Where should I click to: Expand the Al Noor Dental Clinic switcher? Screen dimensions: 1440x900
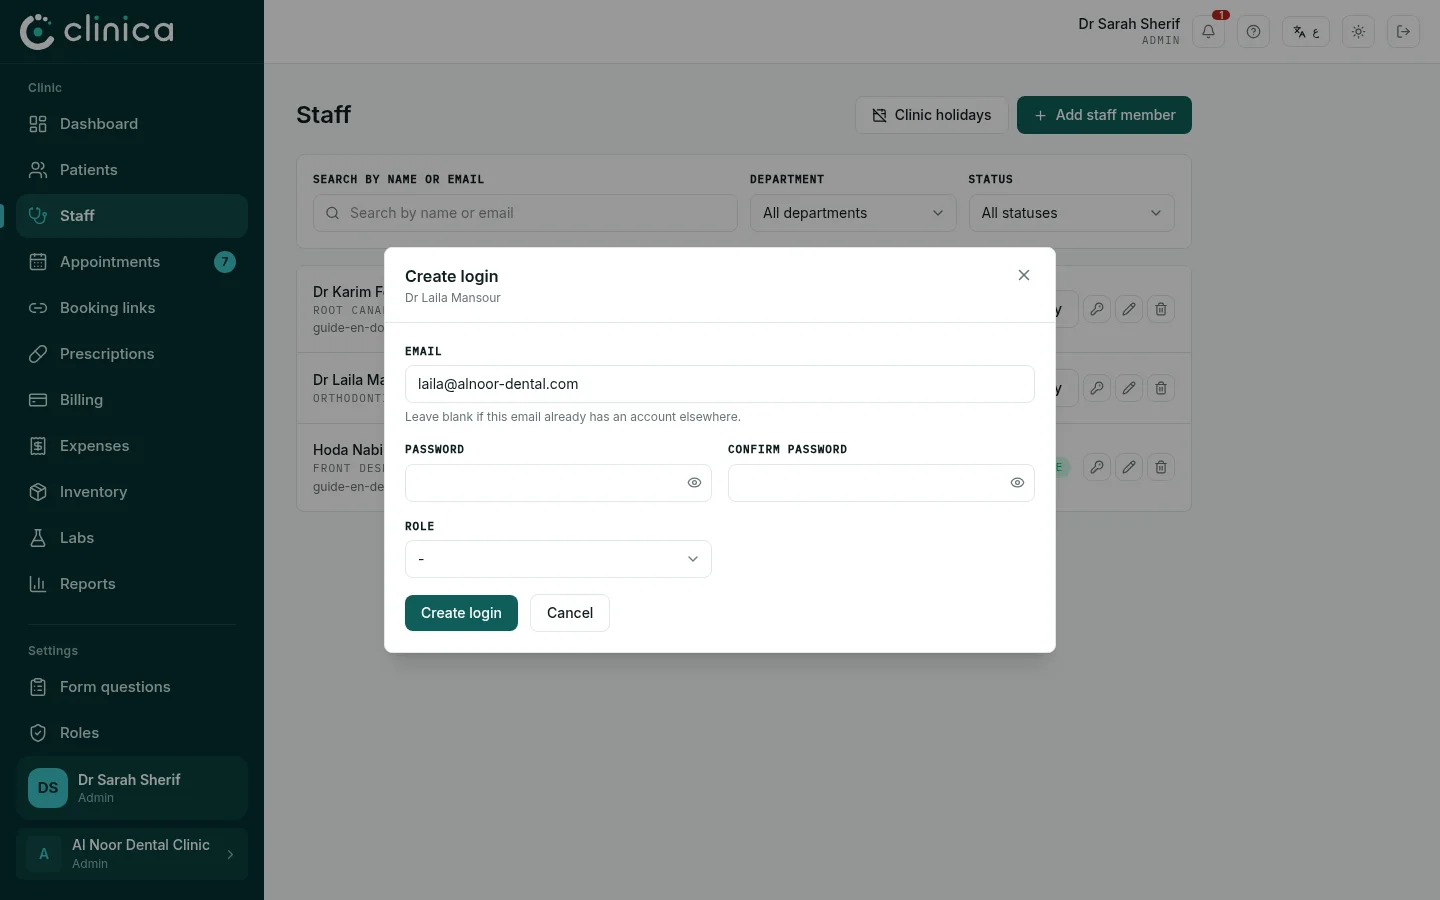coord(132,854)
